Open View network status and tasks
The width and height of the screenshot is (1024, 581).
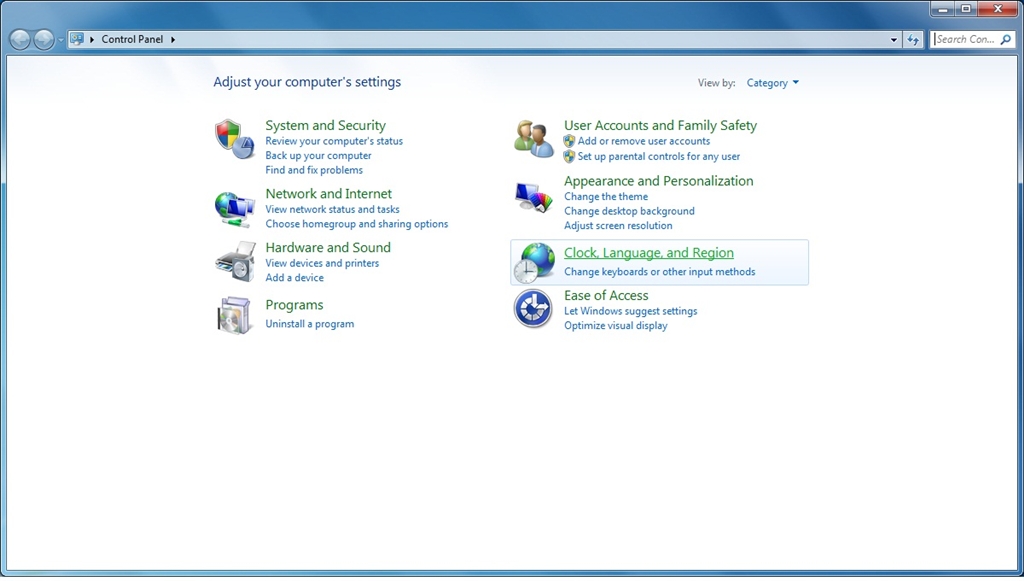[332, 210]
